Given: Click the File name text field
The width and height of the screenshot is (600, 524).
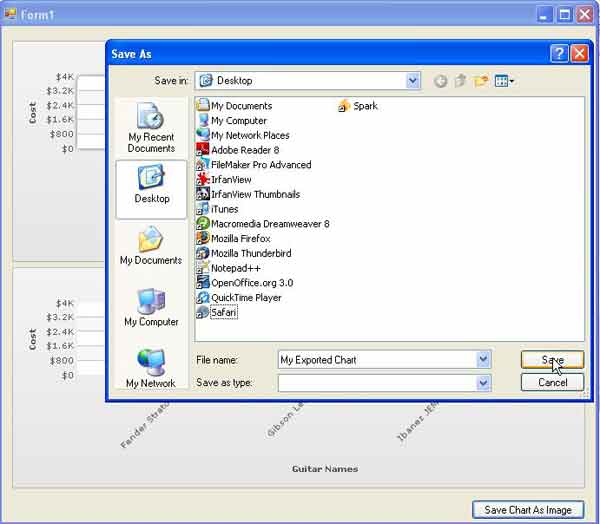Looking at the screenshot, I should [376, 360].
